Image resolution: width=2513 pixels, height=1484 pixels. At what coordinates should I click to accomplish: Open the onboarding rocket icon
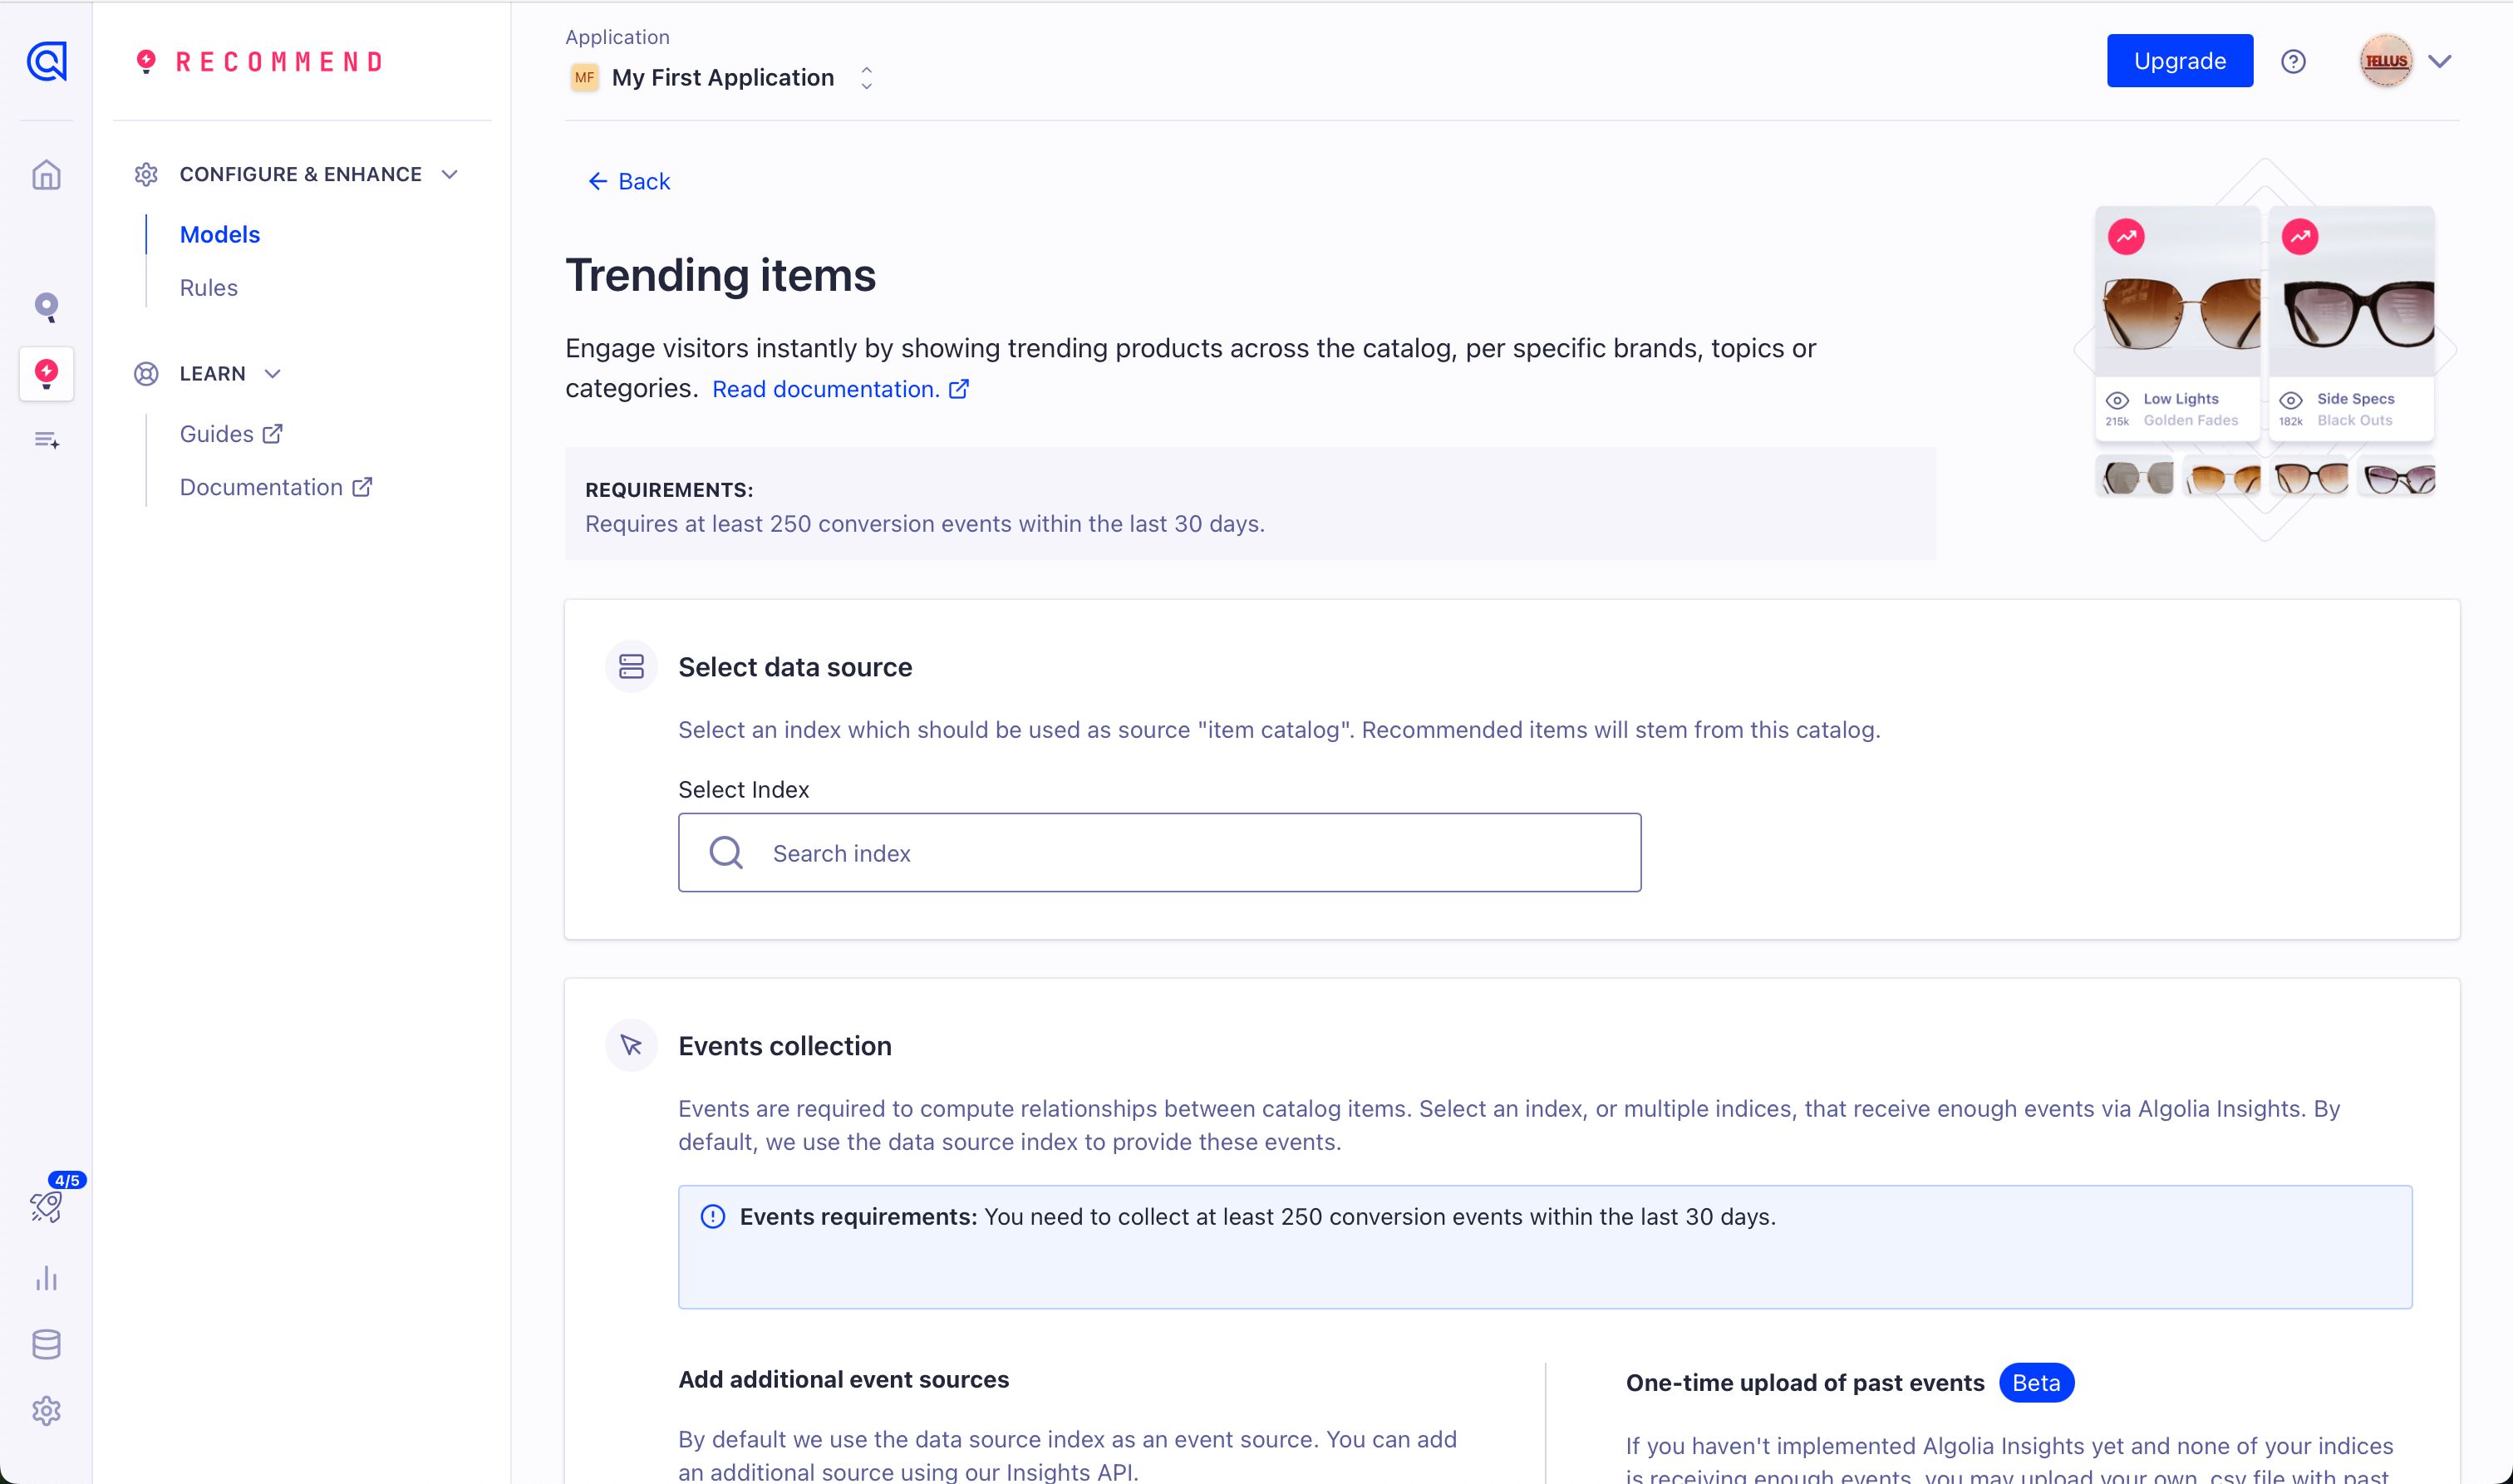point(46,1206)
